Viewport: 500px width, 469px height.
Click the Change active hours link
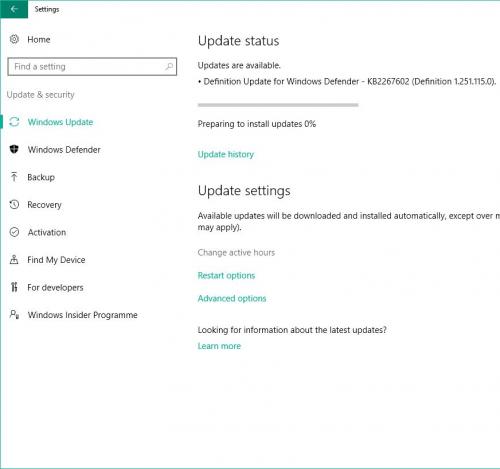[236, 253]
